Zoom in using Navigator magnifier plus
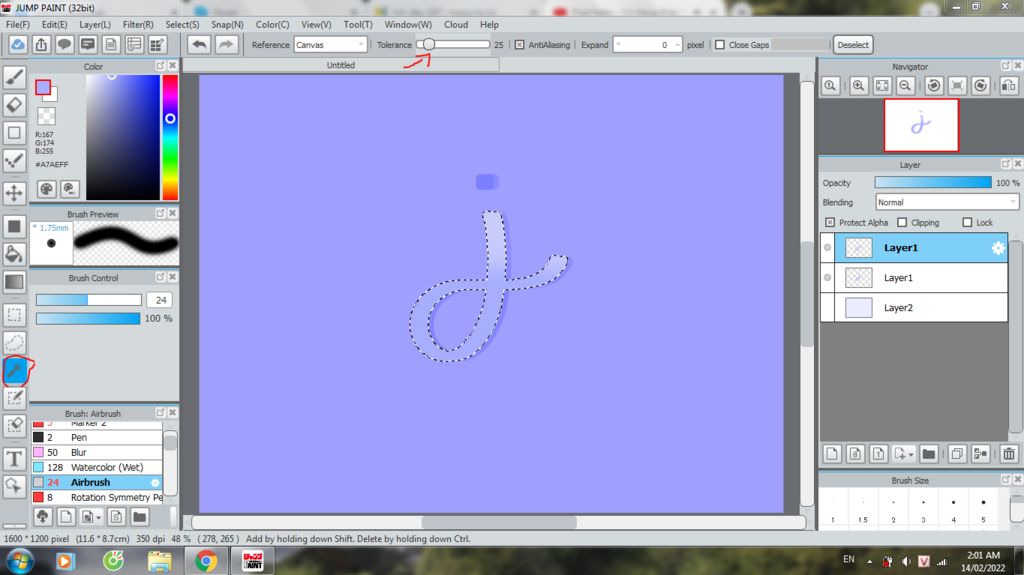The width and height of the screenshot is (1024, 575). pyautogui.click(x=859, y=86)
